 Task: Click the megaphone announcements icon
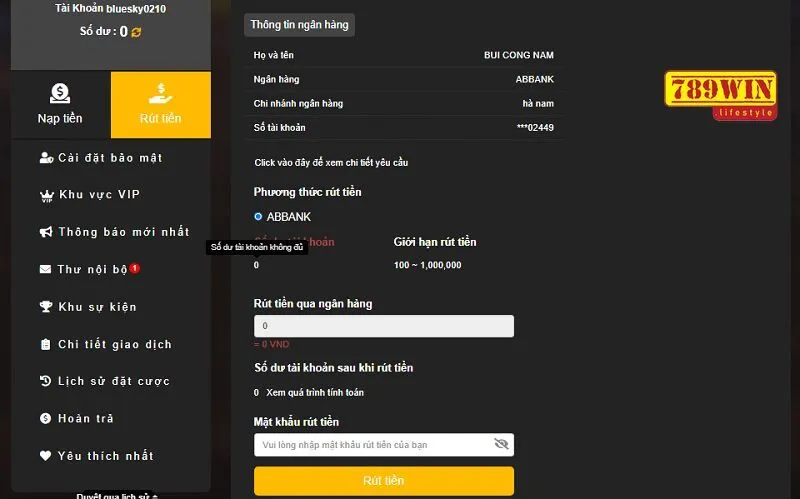click(x=46, y=232)
